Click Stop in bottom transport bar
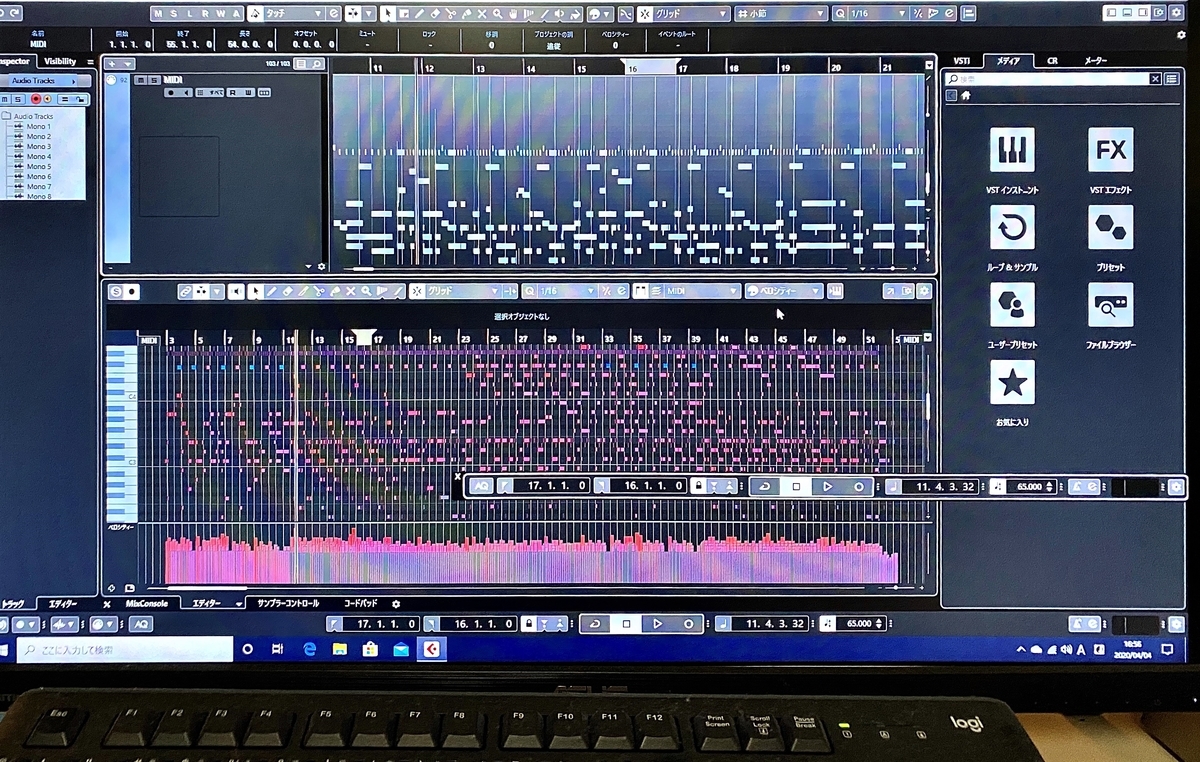This screenshot has width=1200, height=762. 626,624
